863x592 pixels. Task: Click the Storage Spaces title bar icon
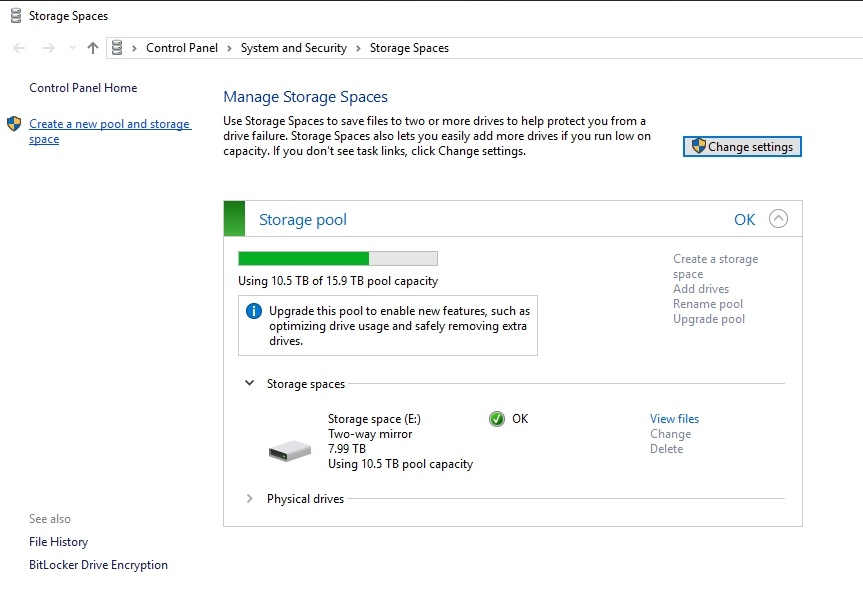(16, 16)
